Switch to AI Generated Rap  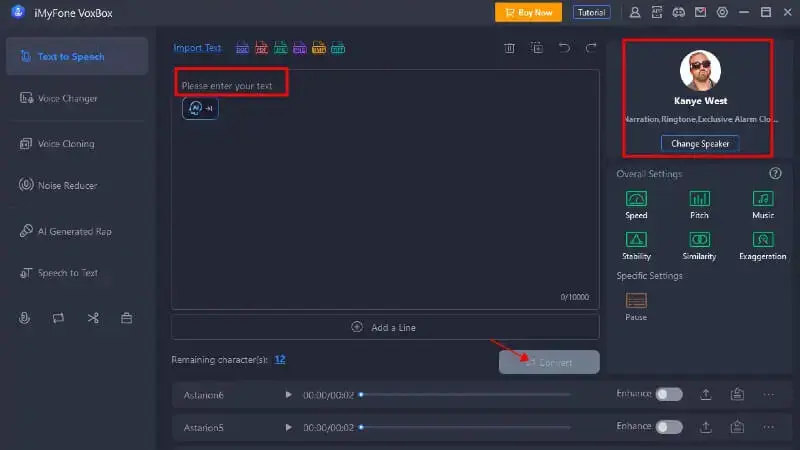coord(77,231)
